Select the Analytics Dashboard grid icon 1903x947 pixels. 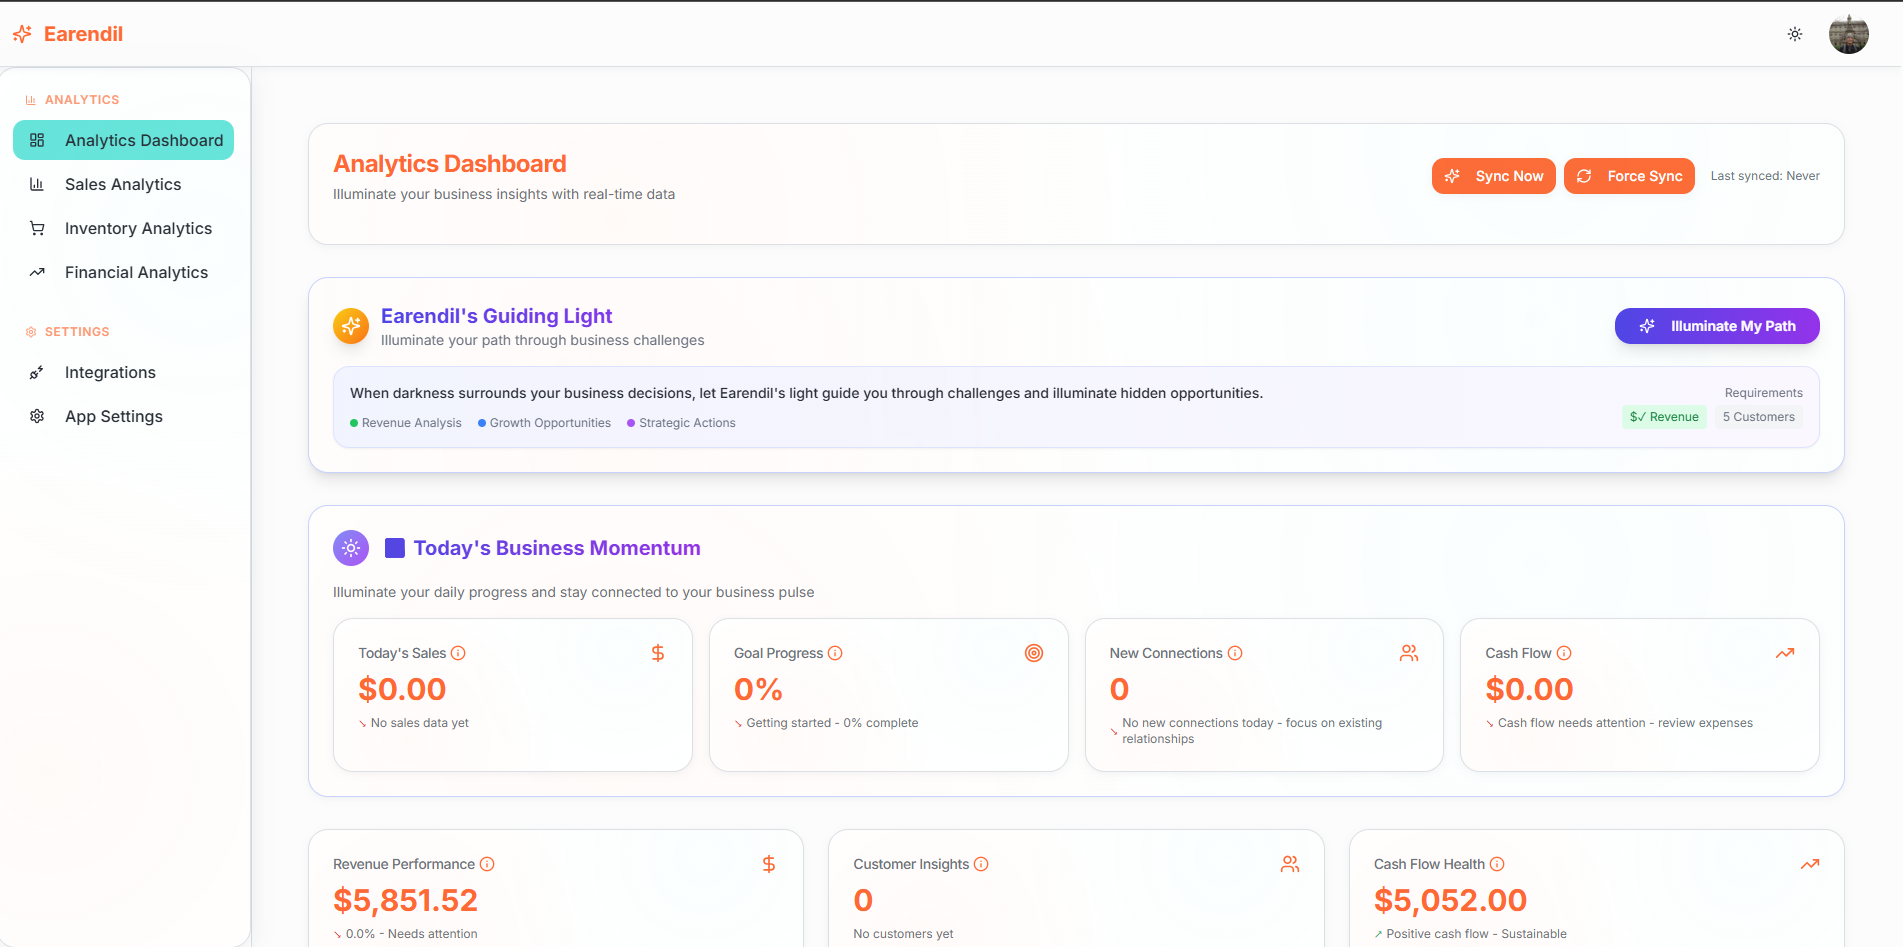click(37, 140)
